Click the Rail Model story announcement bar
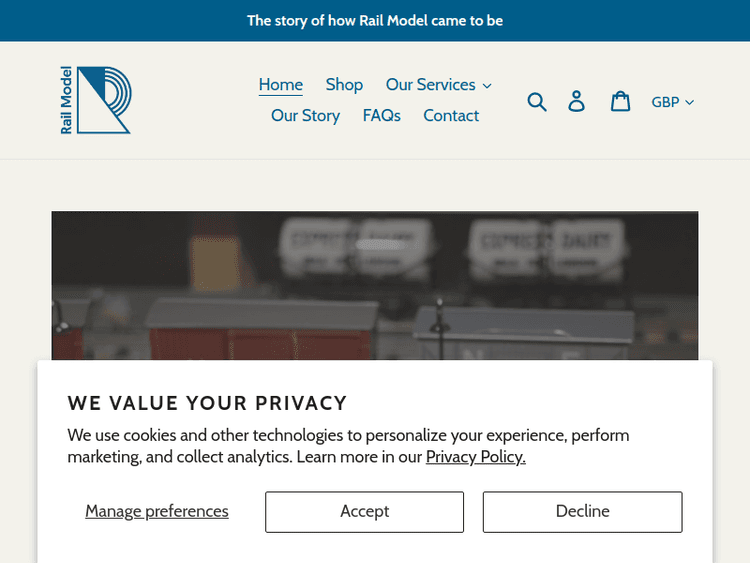Screen dimensions: 750x563 (375, 20)
